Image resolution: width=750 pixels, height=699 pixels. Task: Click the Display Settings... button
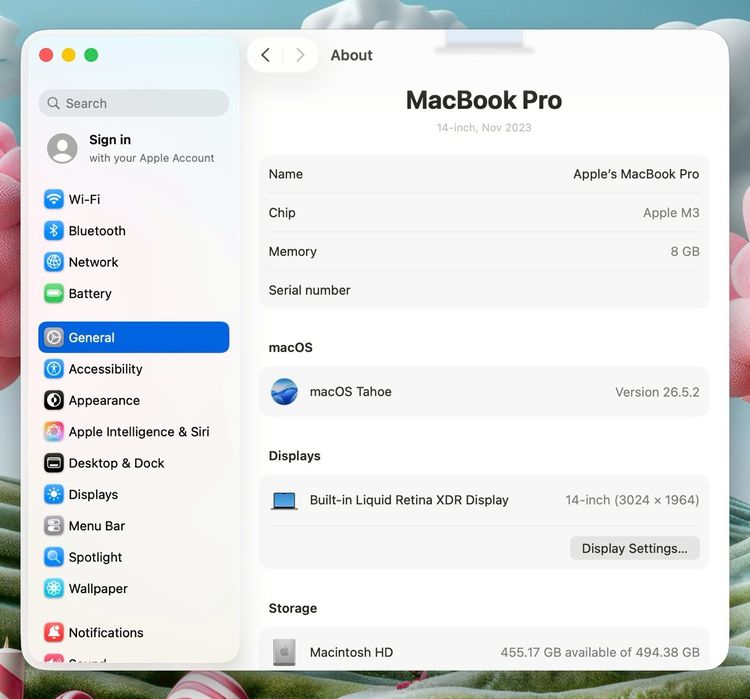click(x=634, y=548)
